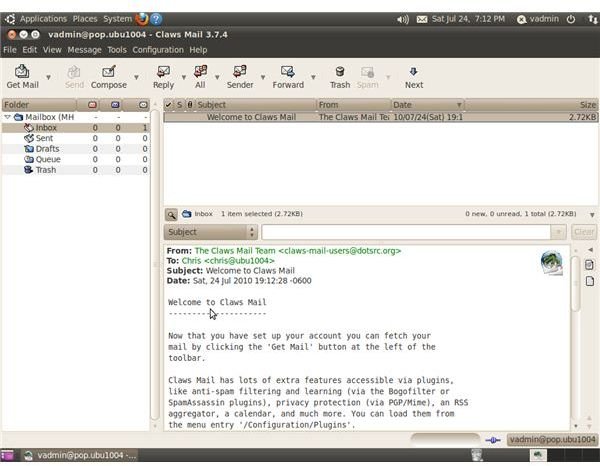Image resolution: width=600 pixels, height=466 pixels.
Task: Click the volume speaker icon
Action: click(403, 19)
